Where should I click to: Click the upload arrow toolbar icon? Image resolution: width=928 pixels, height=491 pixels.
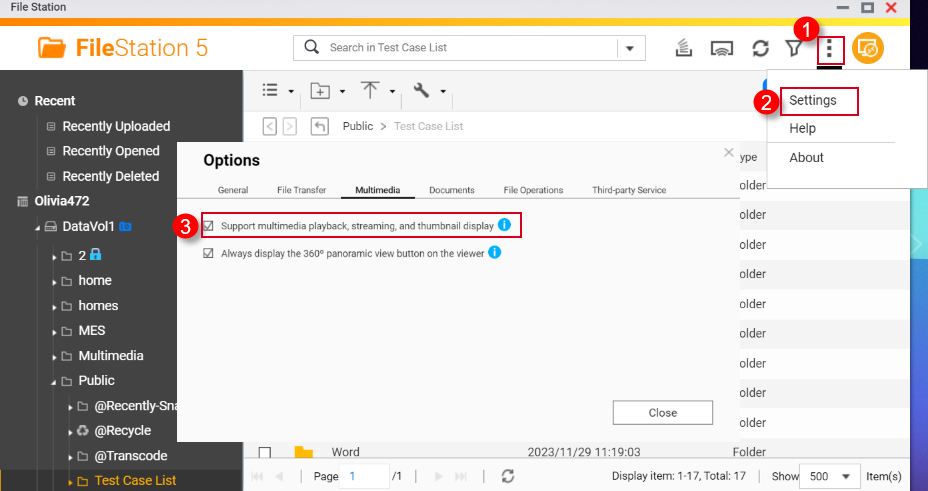coord(370,90)
